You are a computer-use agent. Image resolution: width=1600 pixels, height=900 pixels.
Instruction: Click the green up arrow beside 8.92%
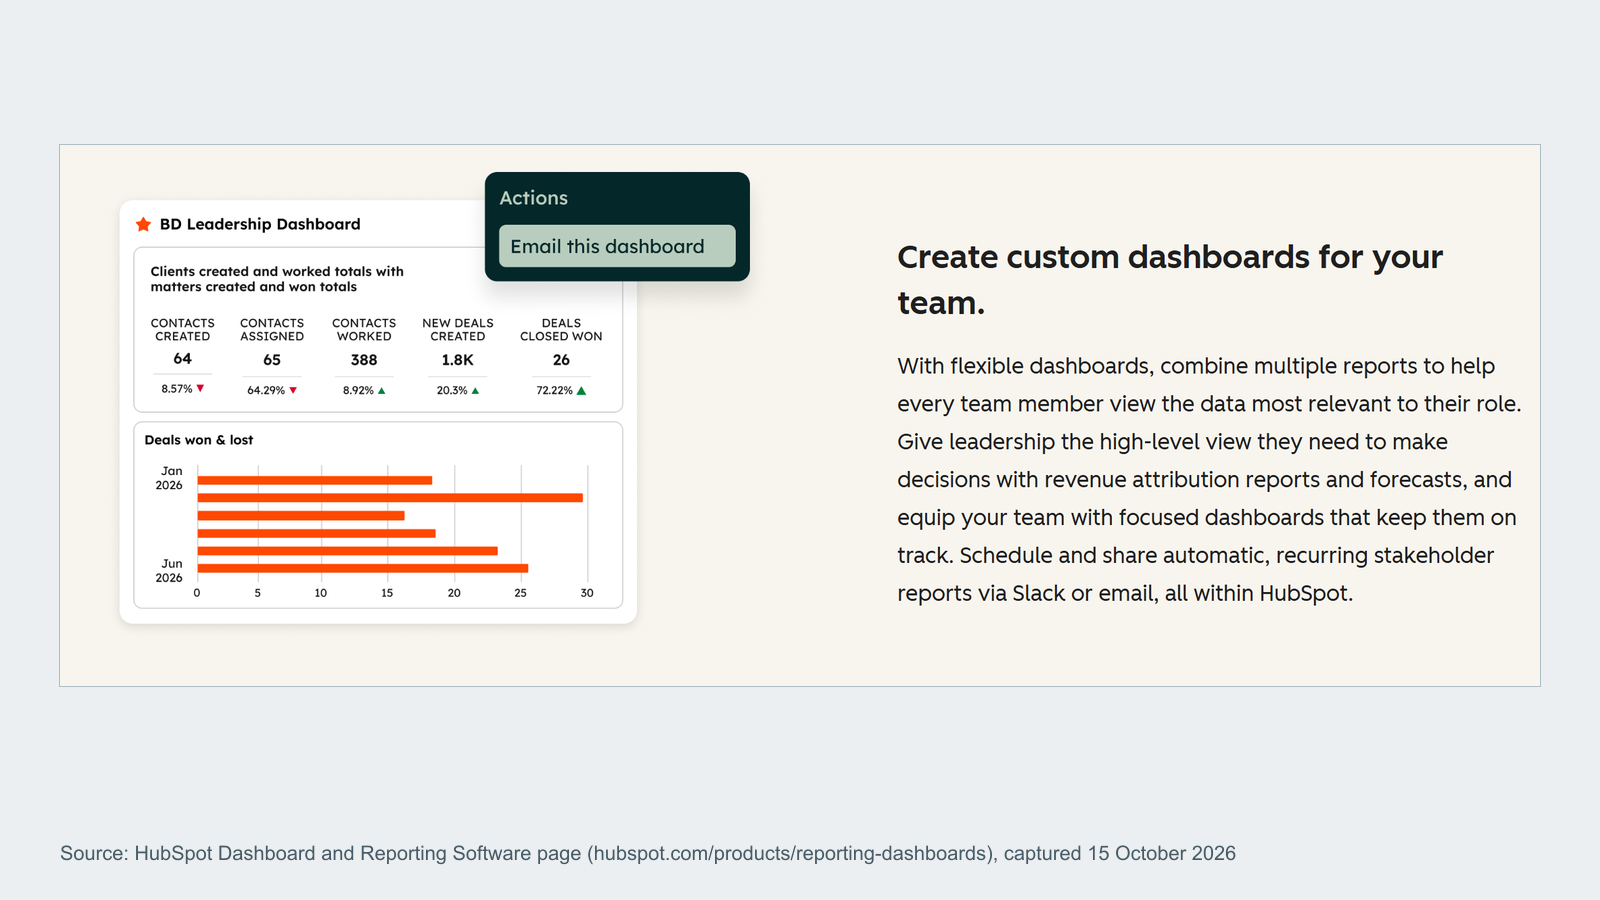pos(382,390)
